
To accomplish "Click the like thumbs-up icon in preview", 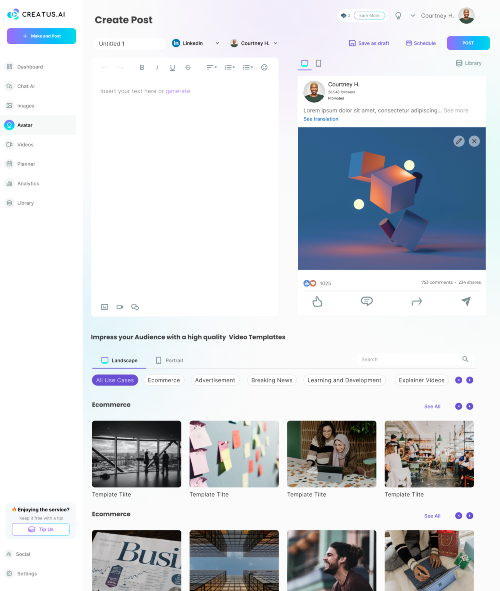I will [x=317, y=302].
